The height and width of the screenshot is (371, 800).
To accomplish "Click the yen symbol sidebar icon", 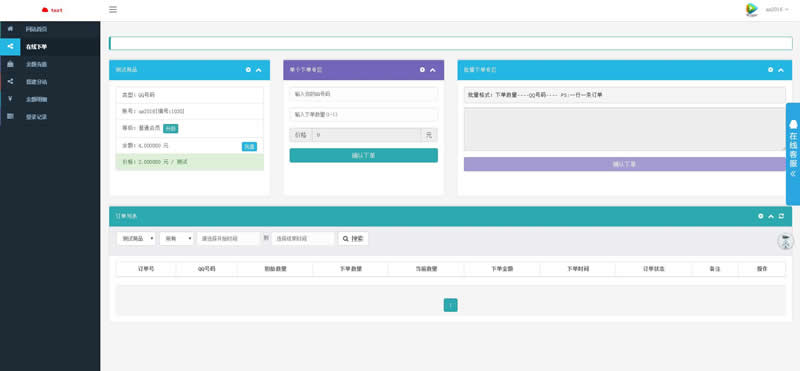I will tap(10, 99).
